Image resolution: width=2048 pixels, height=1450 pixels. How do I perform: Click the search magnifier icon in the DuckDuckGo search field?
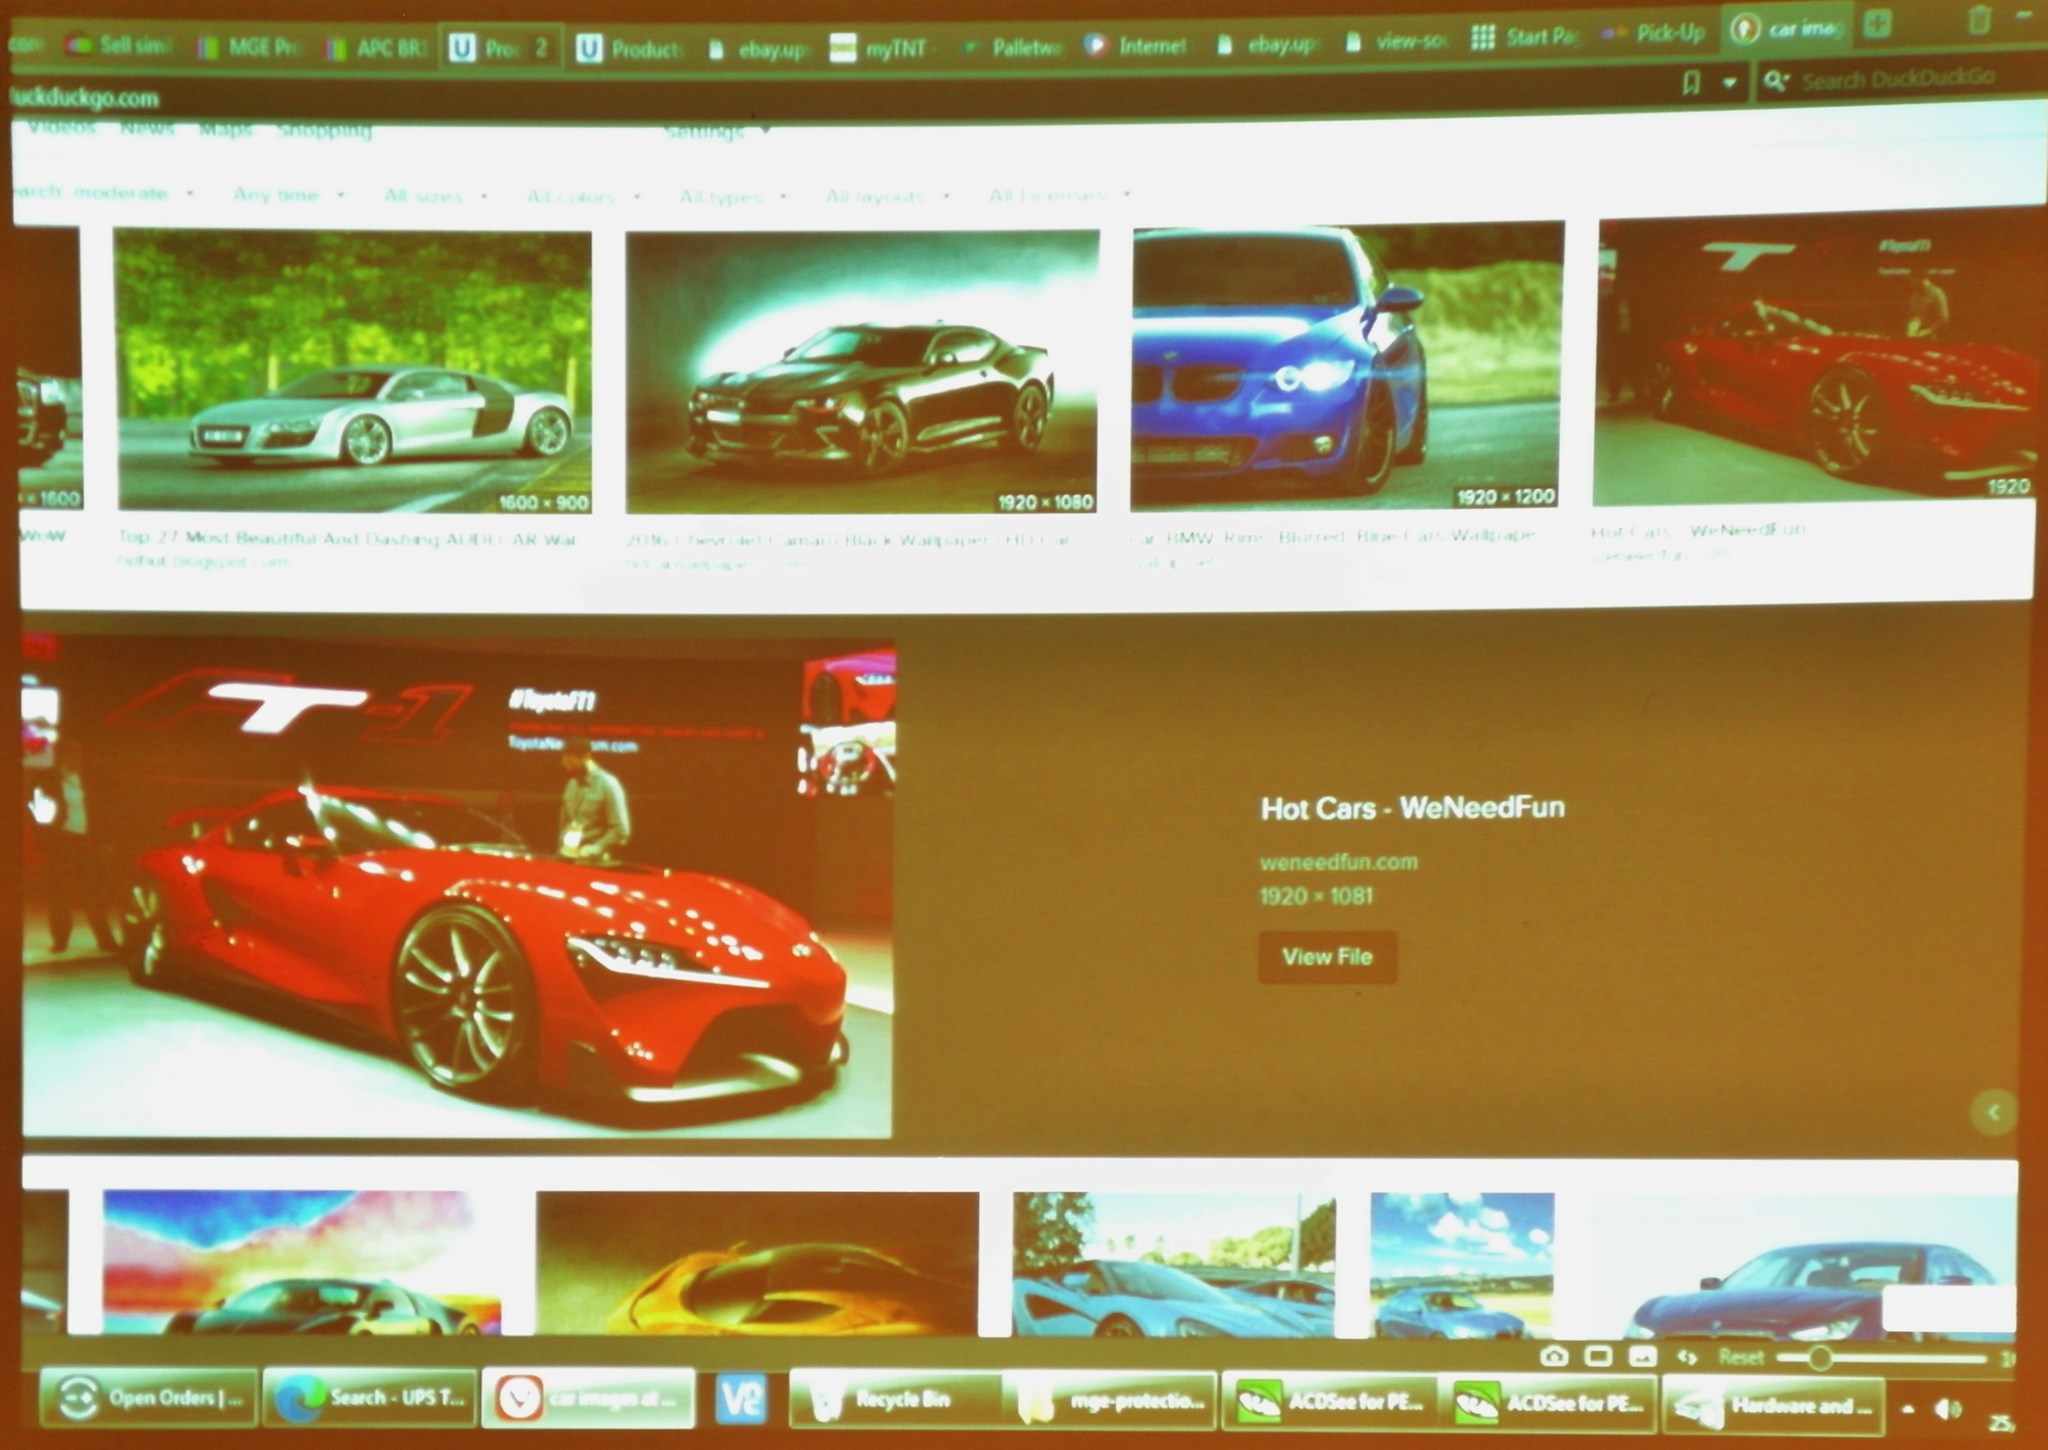1775,80
